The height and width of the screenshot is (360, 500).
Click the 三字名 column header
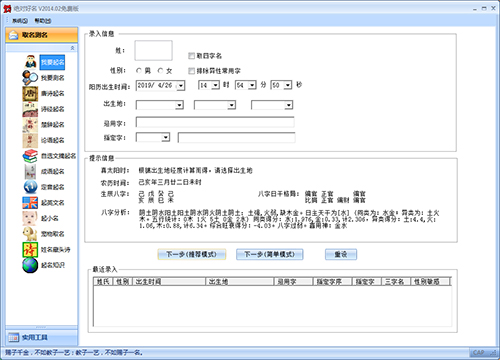click(x=396, y=282)
